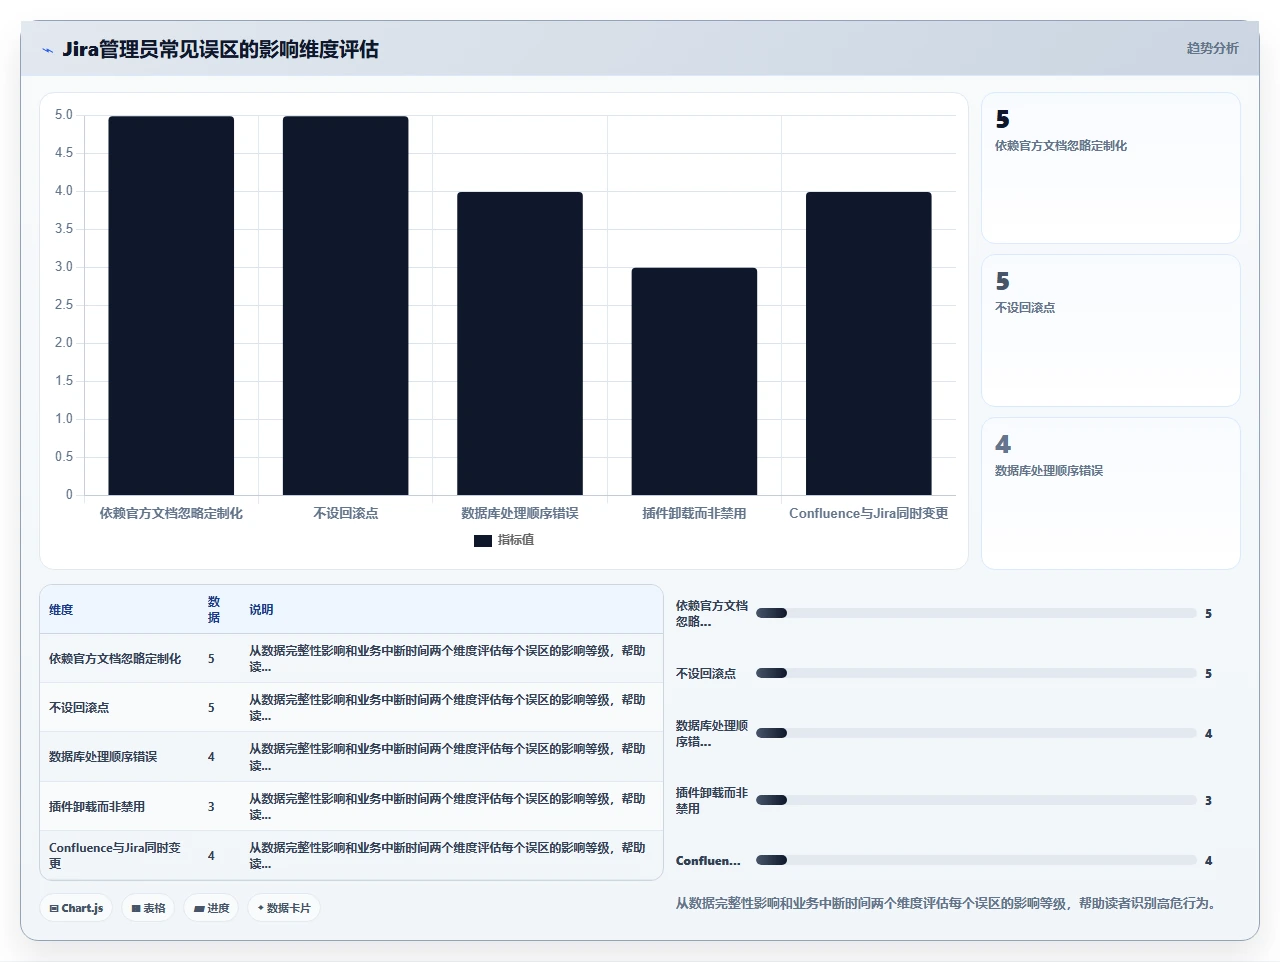This screenshot has width=1280, height=962.
Task: Click the 数据卡片 tag chip
Action: point(284,908)
